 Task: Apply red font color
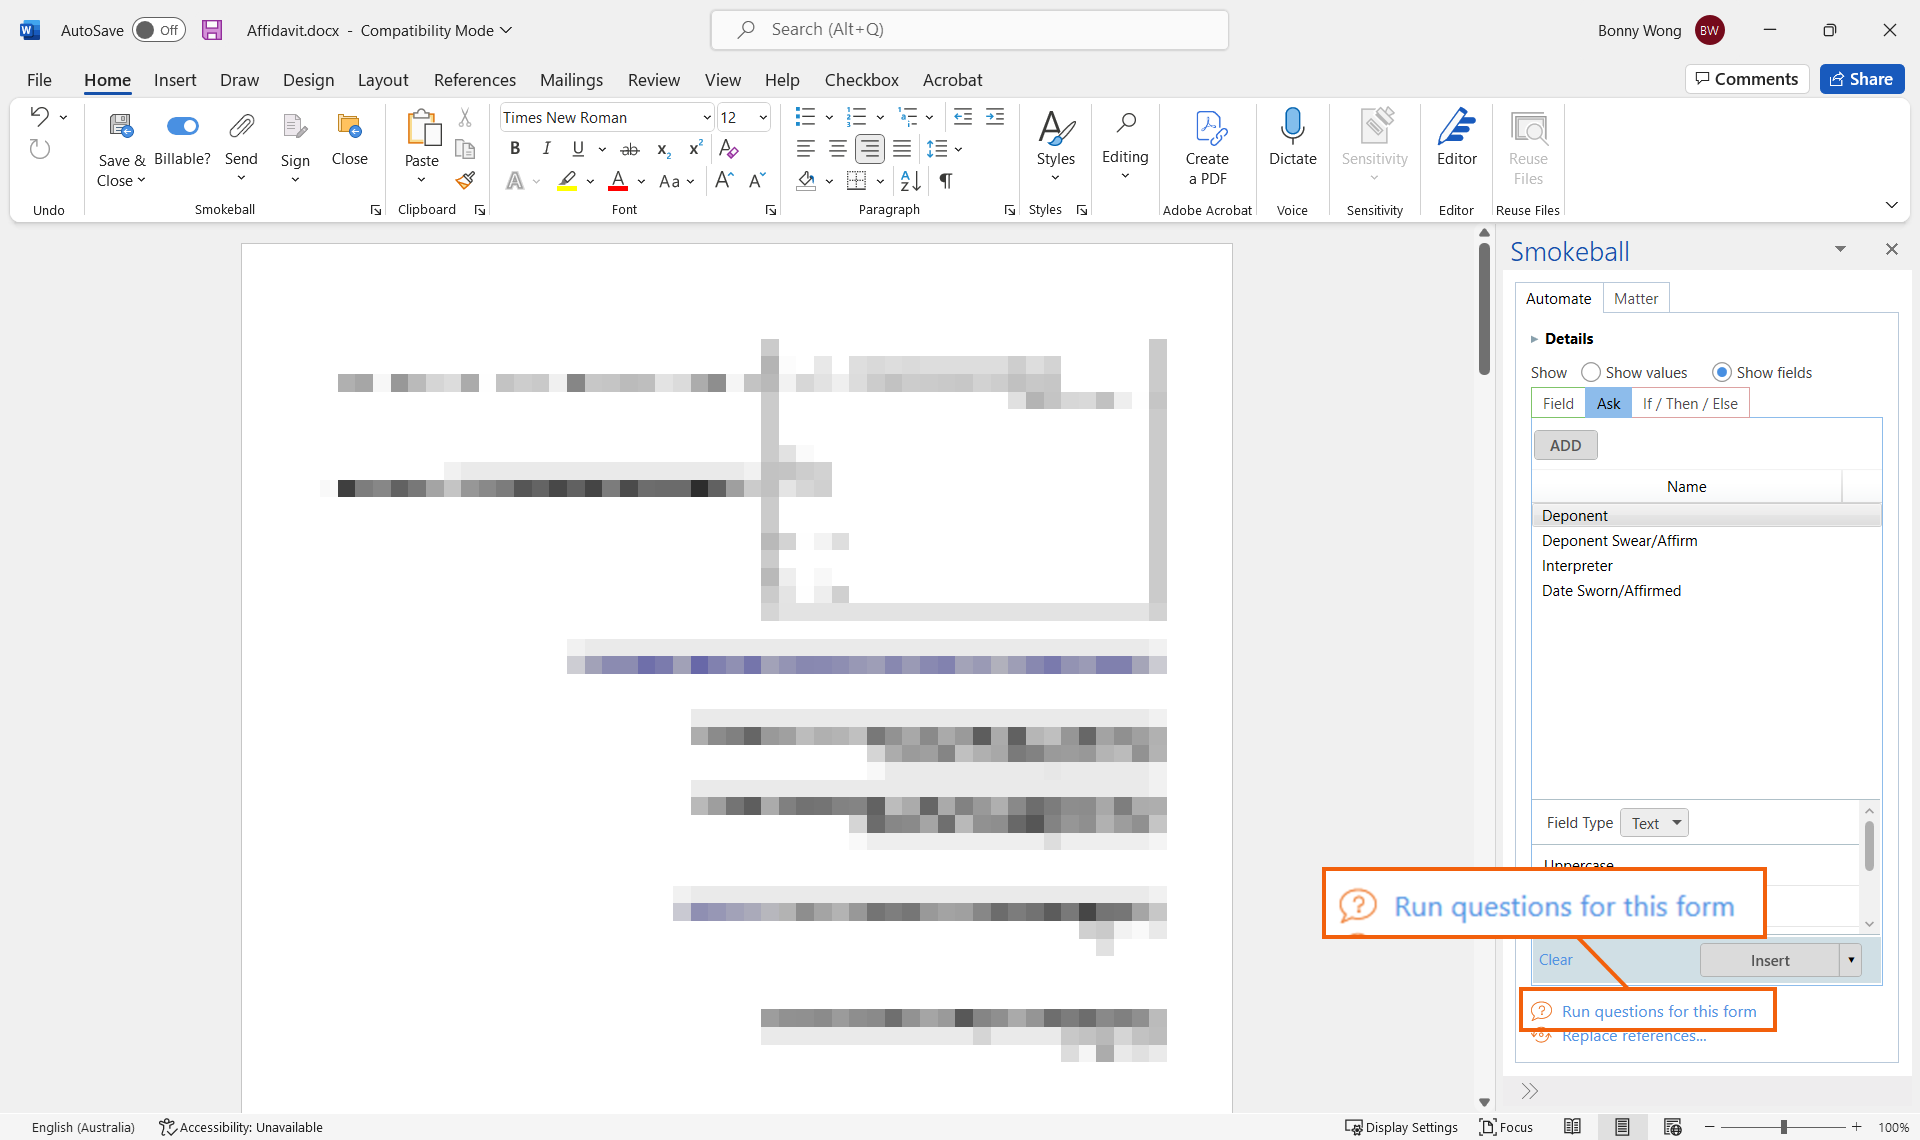[618, 181]
